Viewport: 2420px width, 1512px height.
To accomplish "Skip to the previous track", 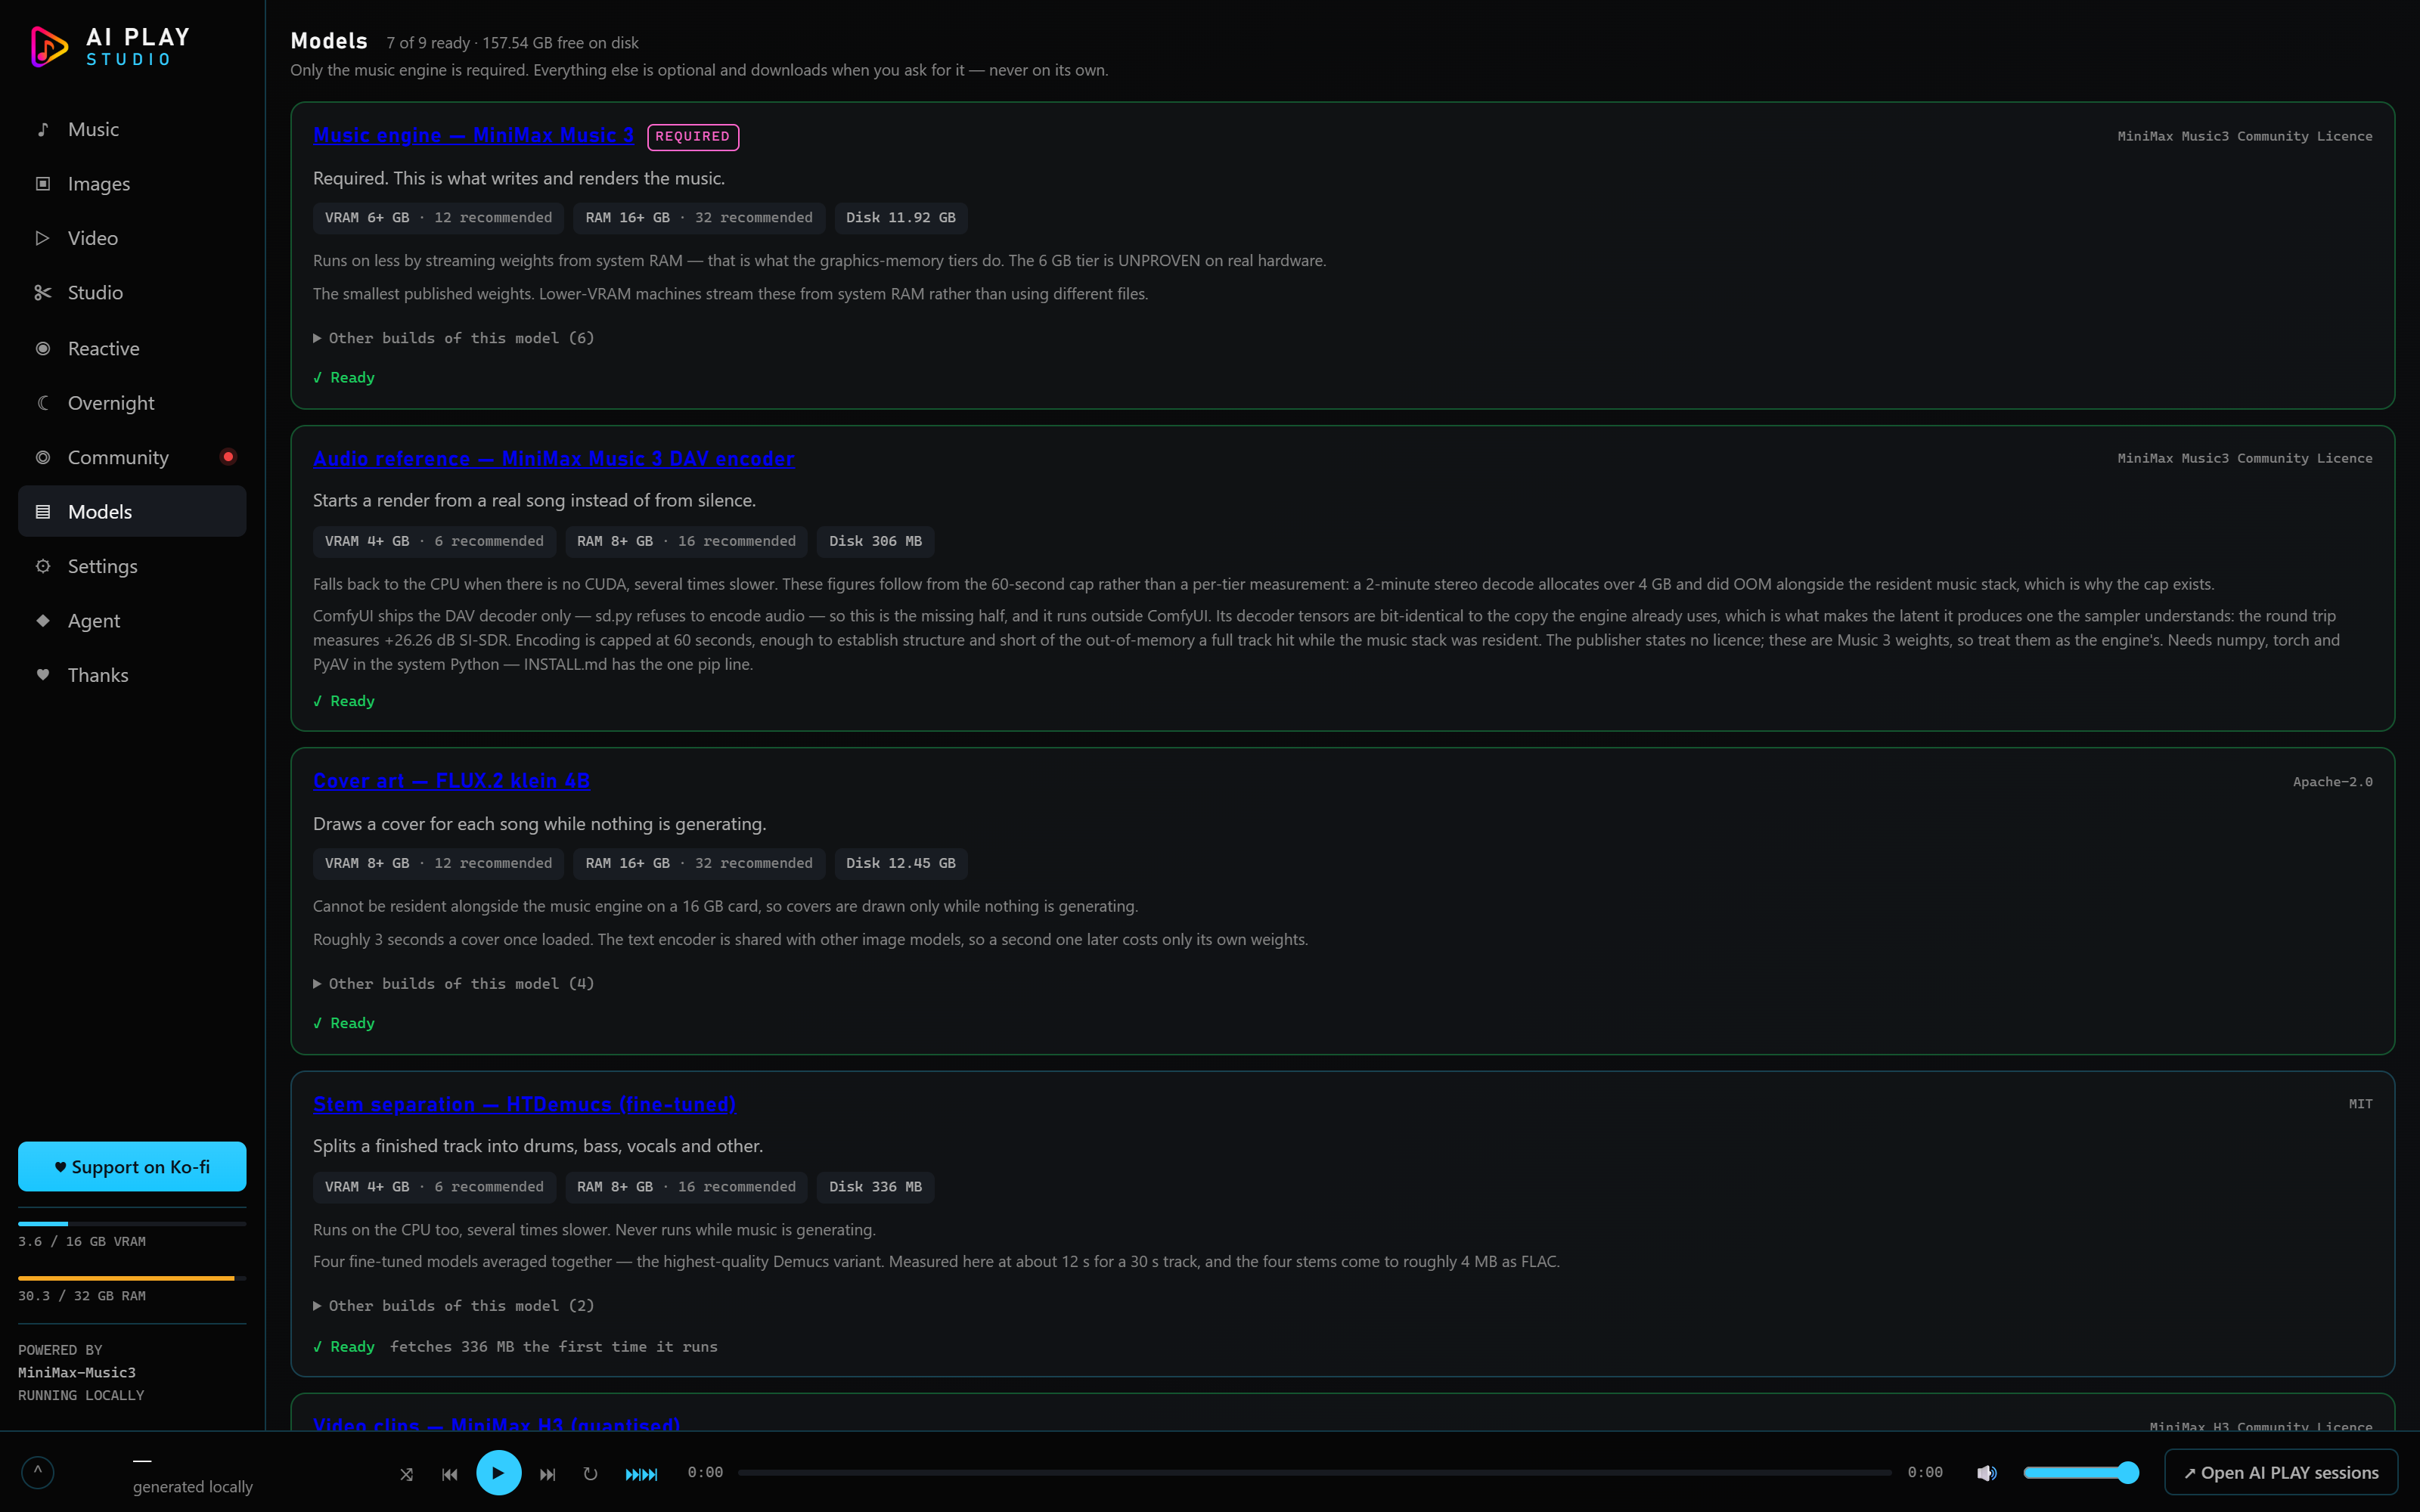I will click(x=450, y=1473).
